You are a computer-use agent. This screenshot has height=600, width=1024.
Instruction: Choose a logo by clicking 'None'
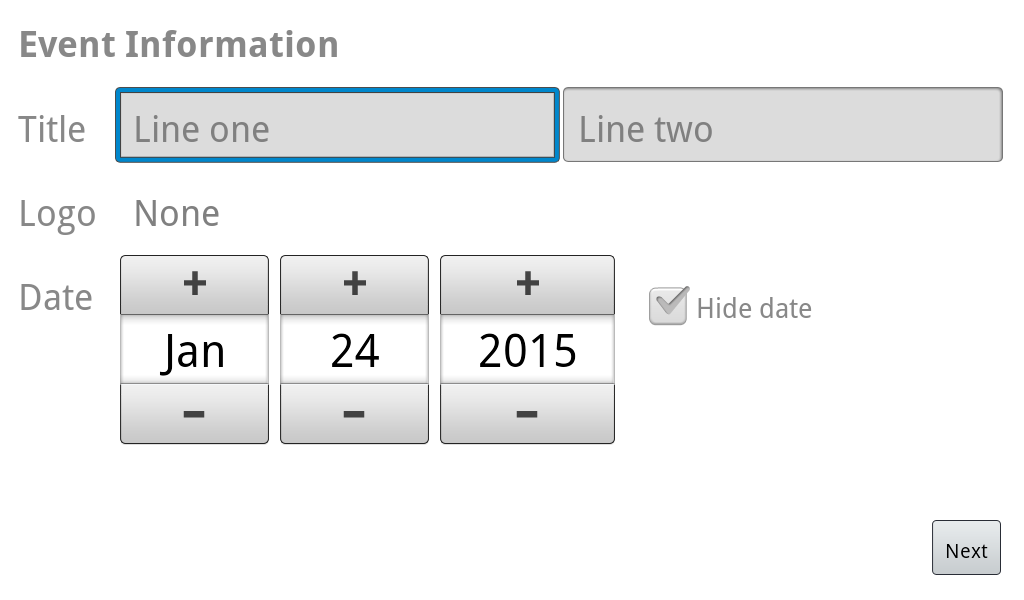[x=177, y=214]
